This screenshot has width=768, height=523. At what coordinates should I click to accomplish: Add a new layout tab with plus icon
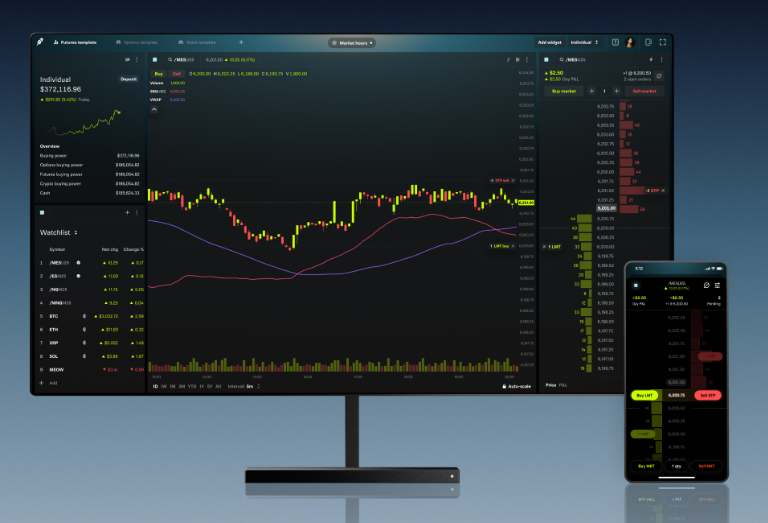[241, 42]
